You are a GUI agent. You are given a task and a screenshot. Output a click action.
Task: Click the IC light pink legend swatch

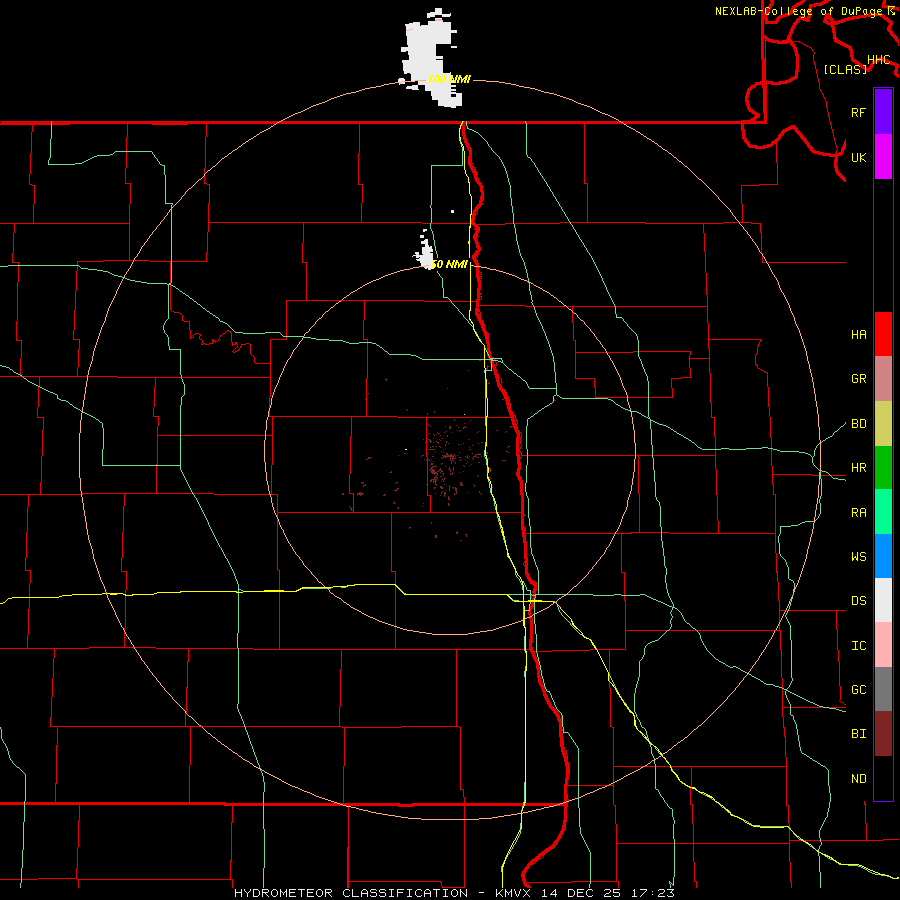coord(883,645)
